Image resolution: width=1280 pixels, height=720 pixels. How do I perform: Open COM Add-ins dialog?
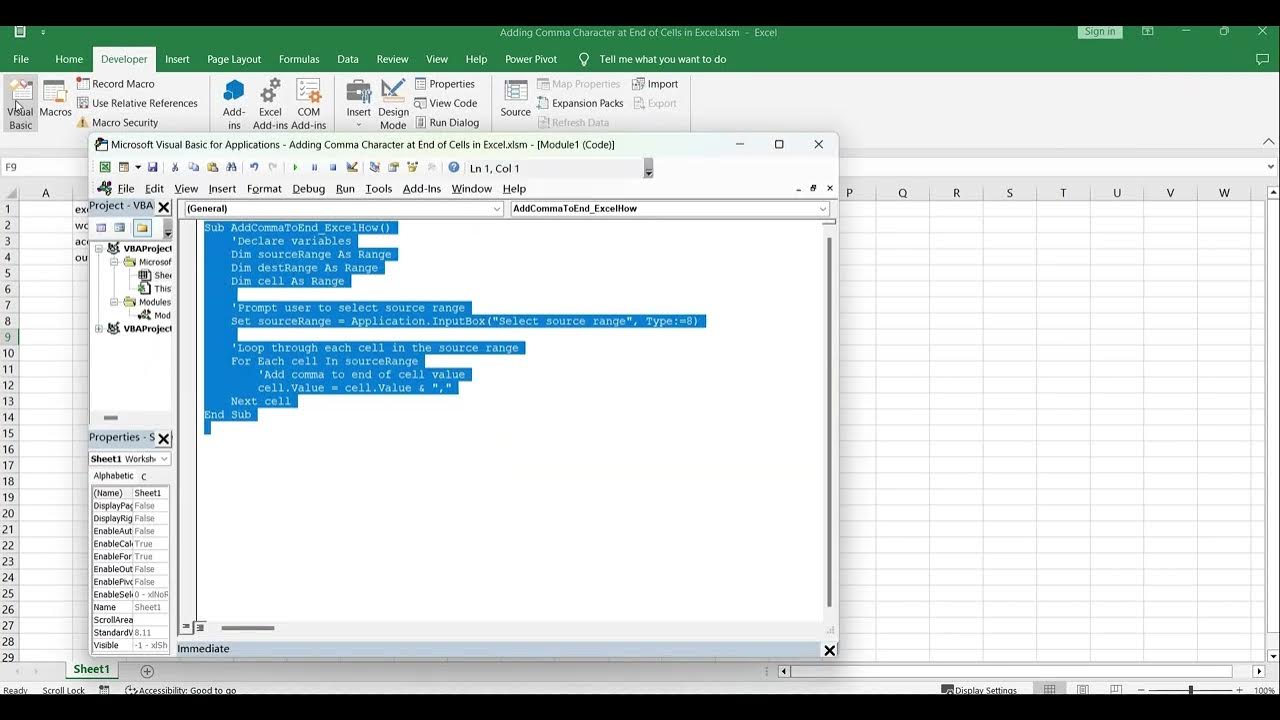pos(308,104)
